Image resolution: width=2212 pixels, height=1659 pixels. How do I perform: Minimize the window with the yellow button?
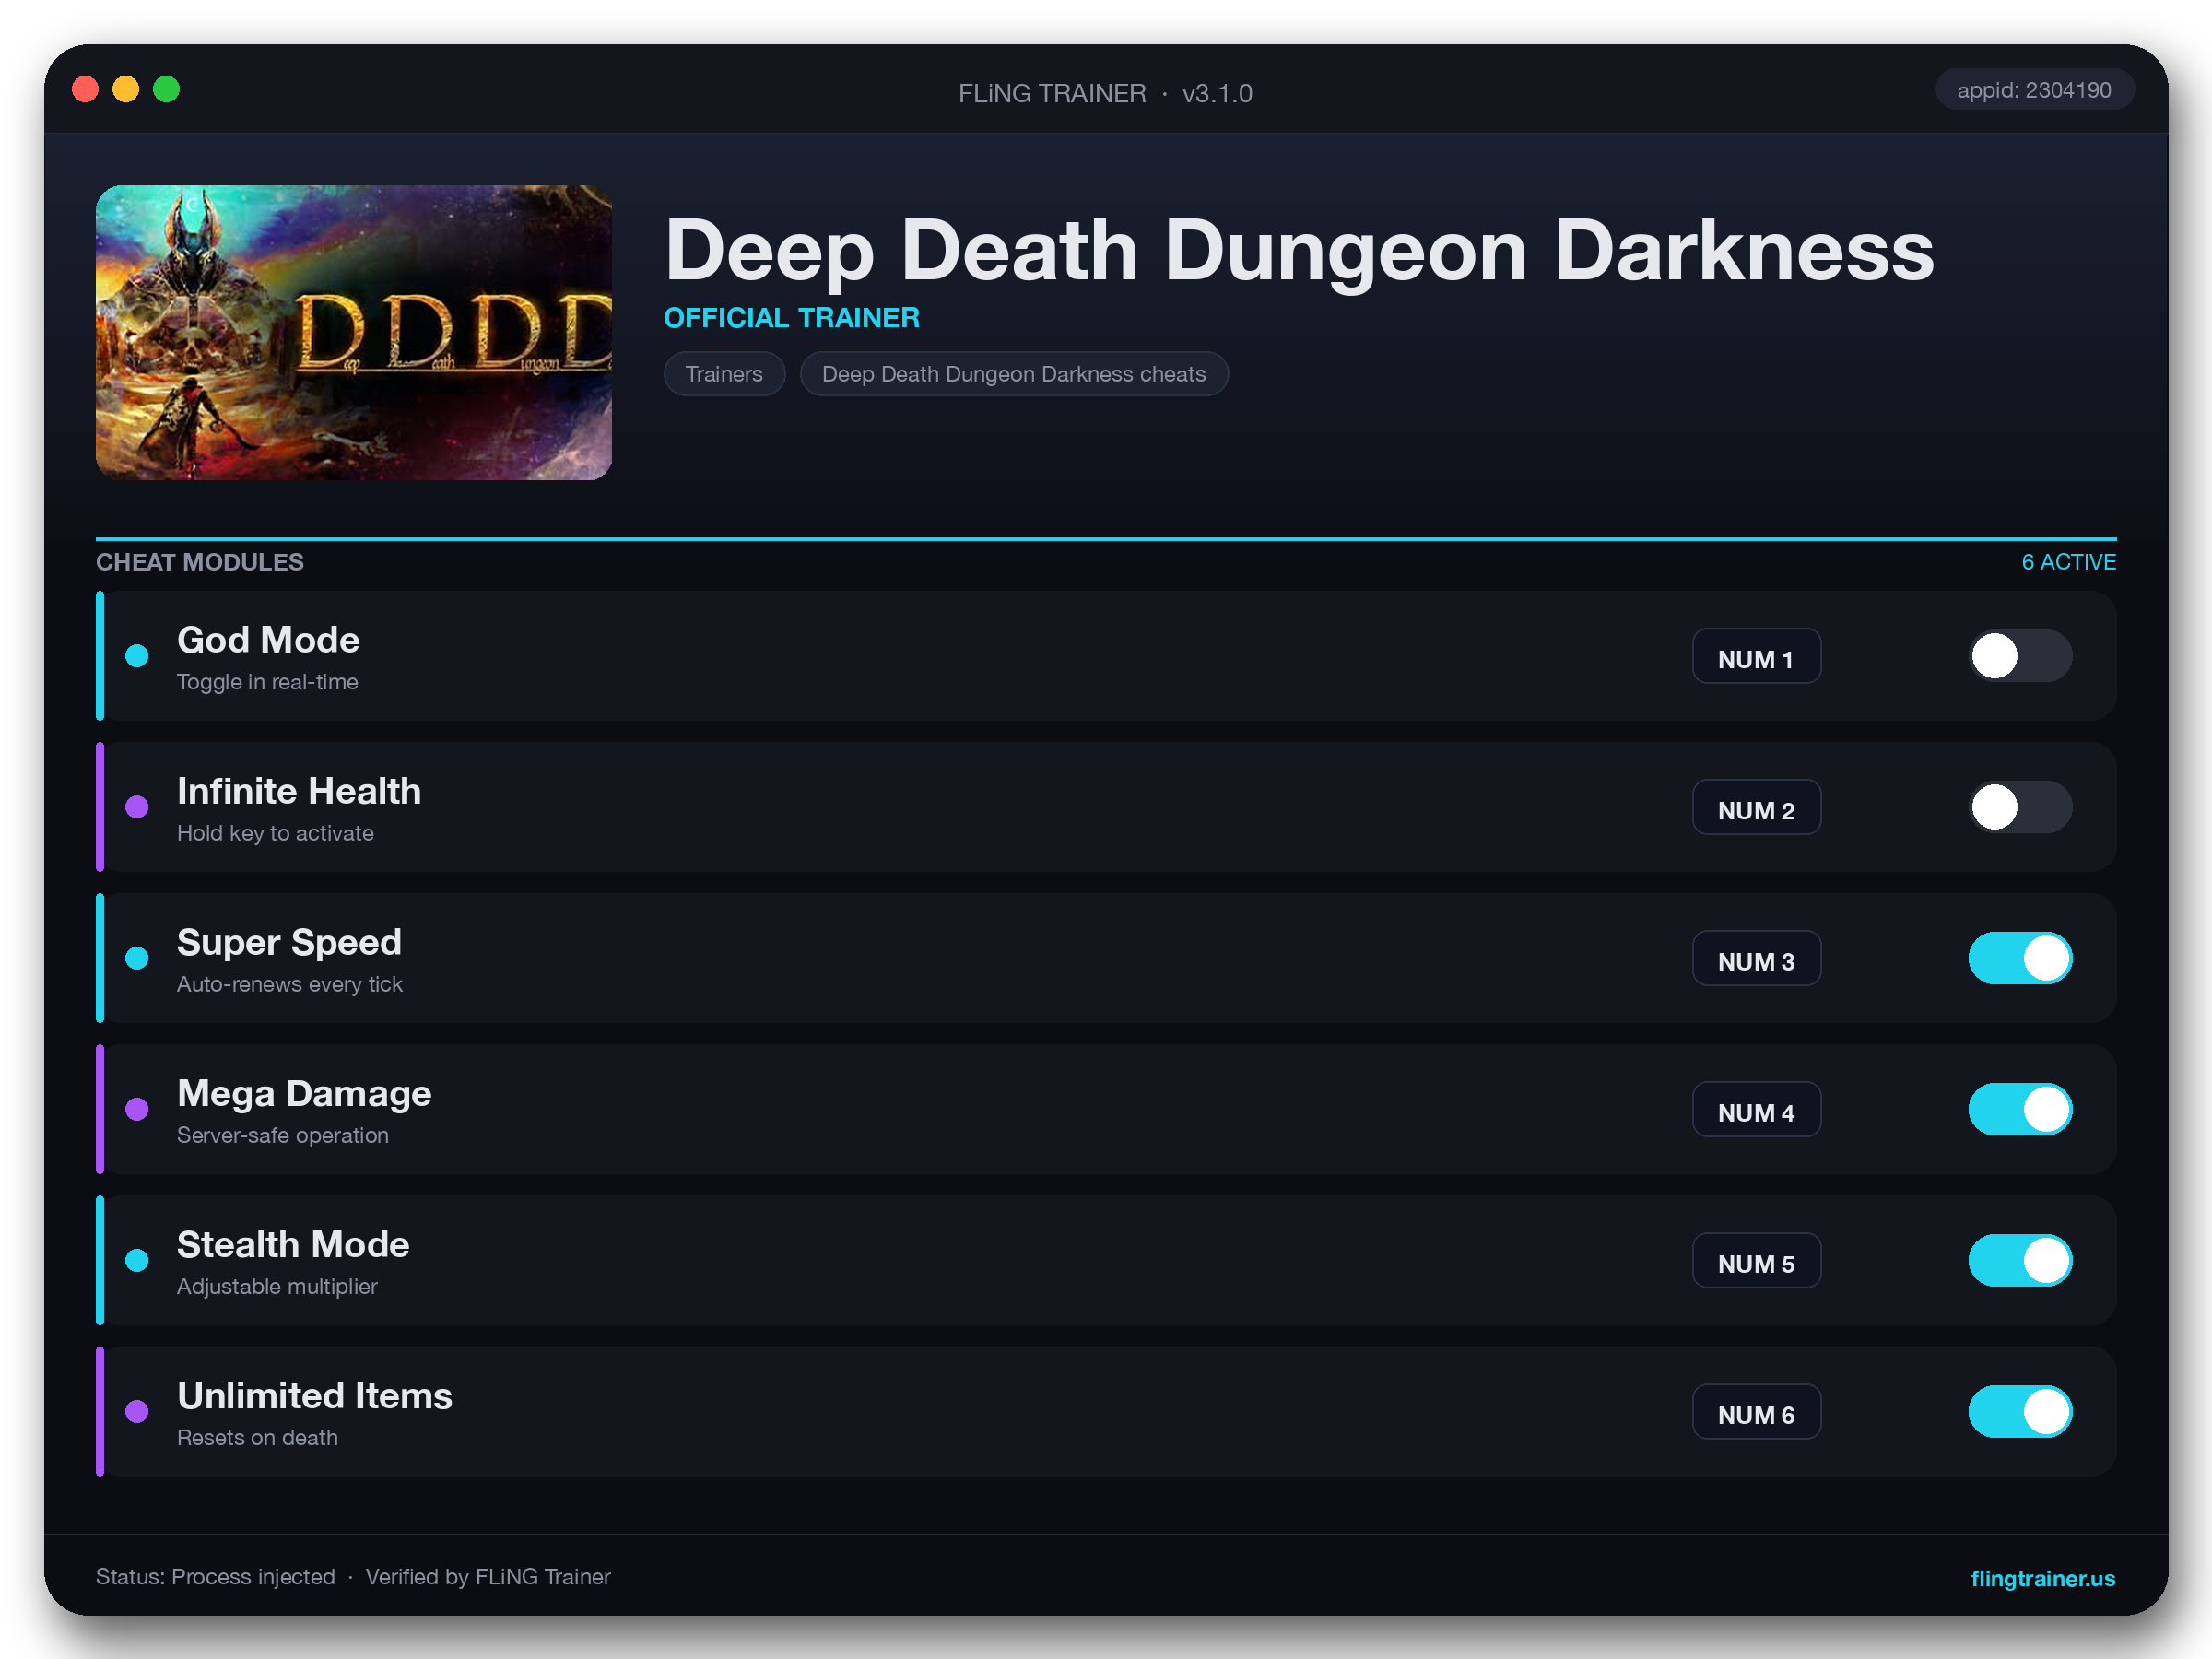pos(126,90)
